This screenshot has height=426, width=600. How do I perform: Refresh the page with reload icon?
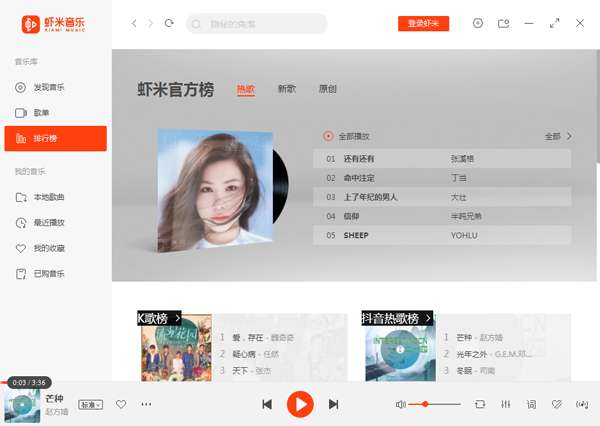click(169, 23)
